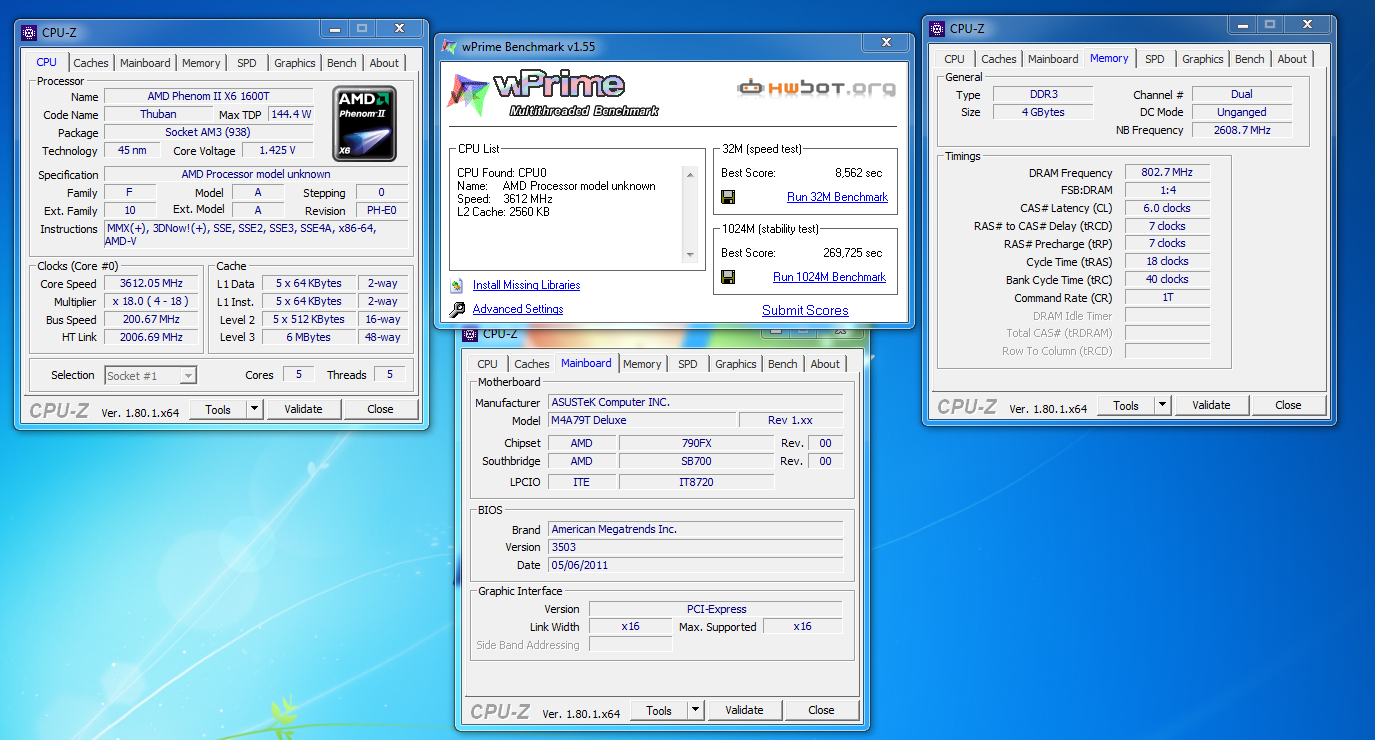
Task: Click the AMD Phenom II X6 logo
Action: tap(365, 124)
